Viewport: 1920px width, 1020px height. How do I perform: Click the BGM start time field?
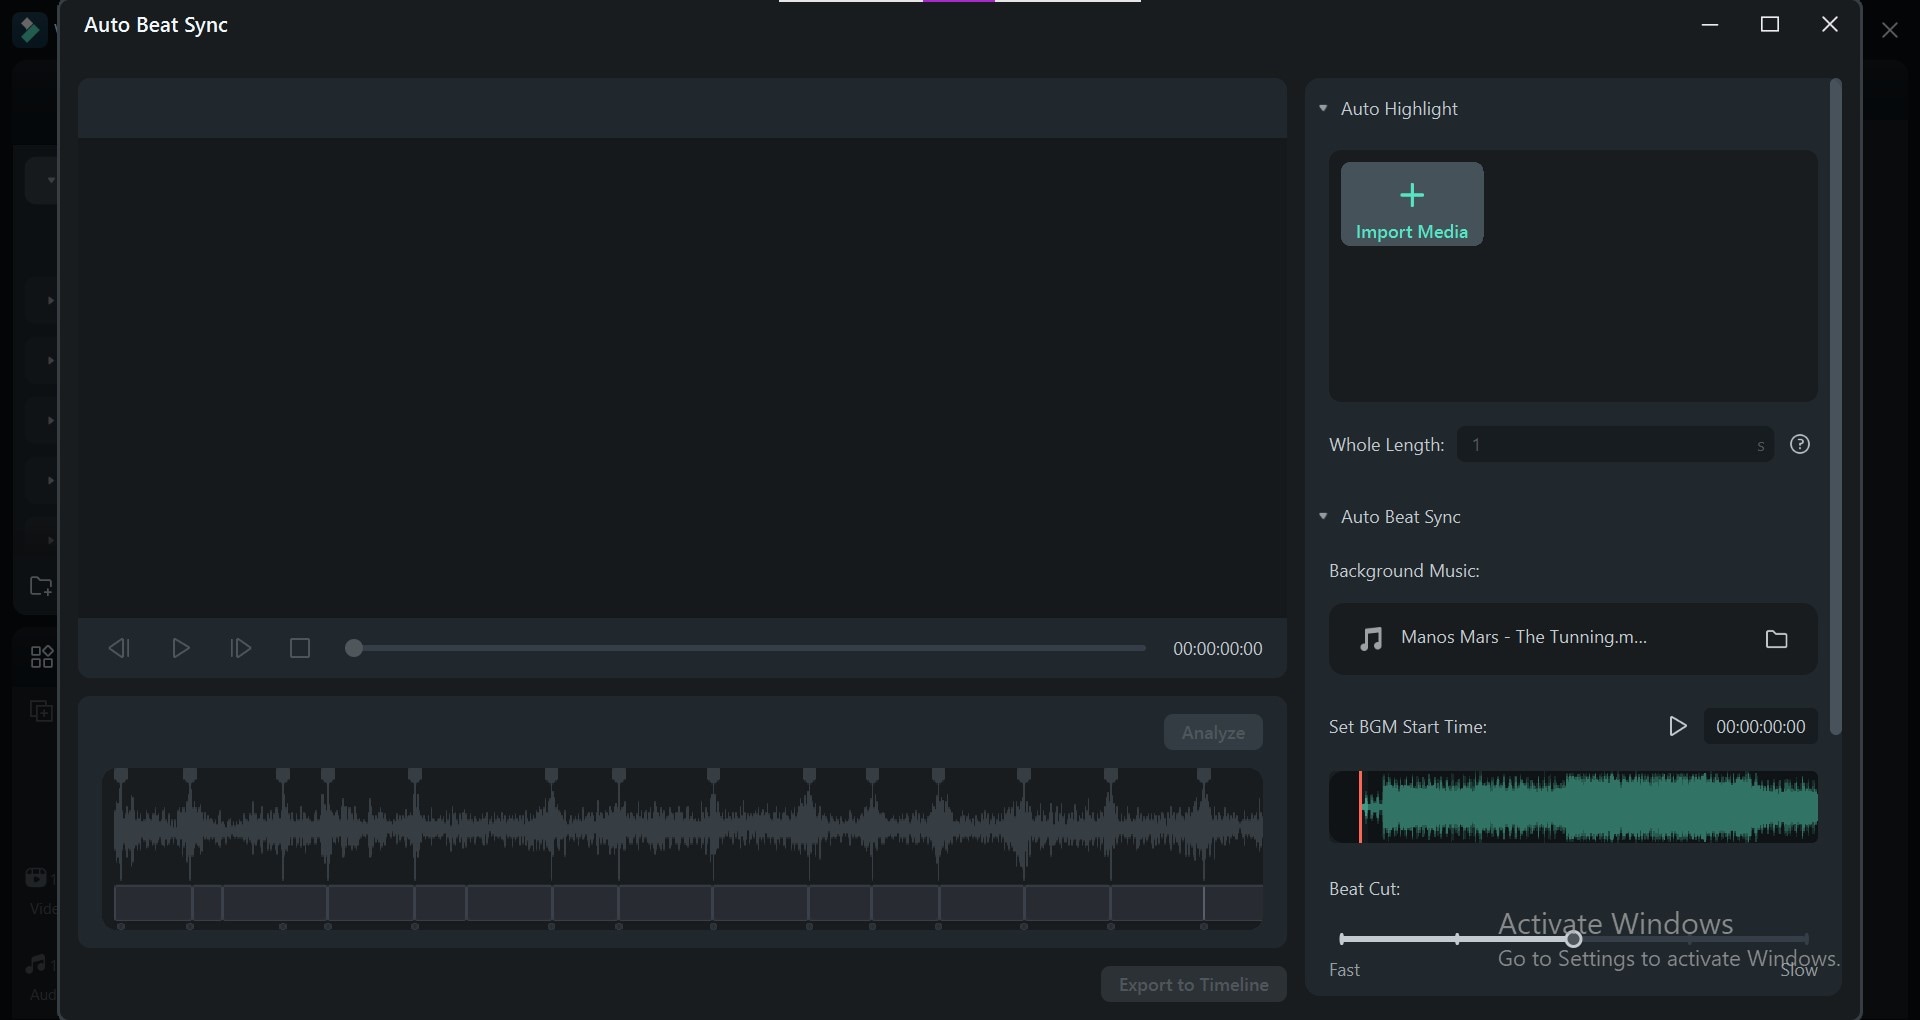1761,727
